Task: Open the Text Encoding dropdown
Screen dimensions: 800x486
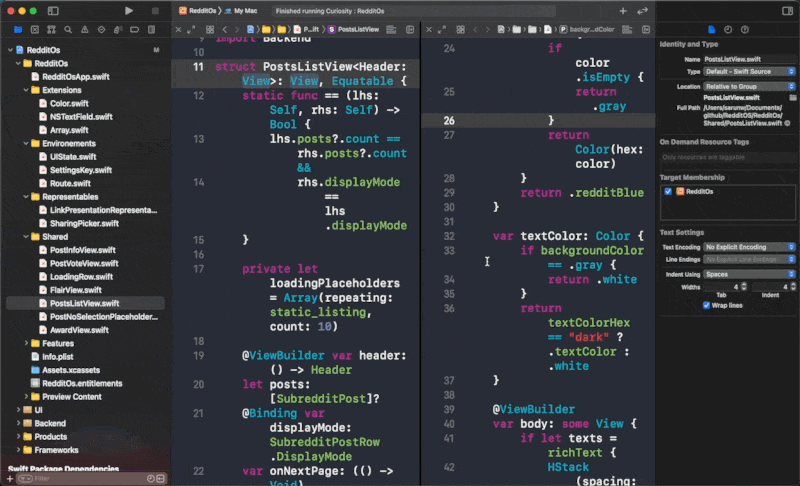Action: 750,246
